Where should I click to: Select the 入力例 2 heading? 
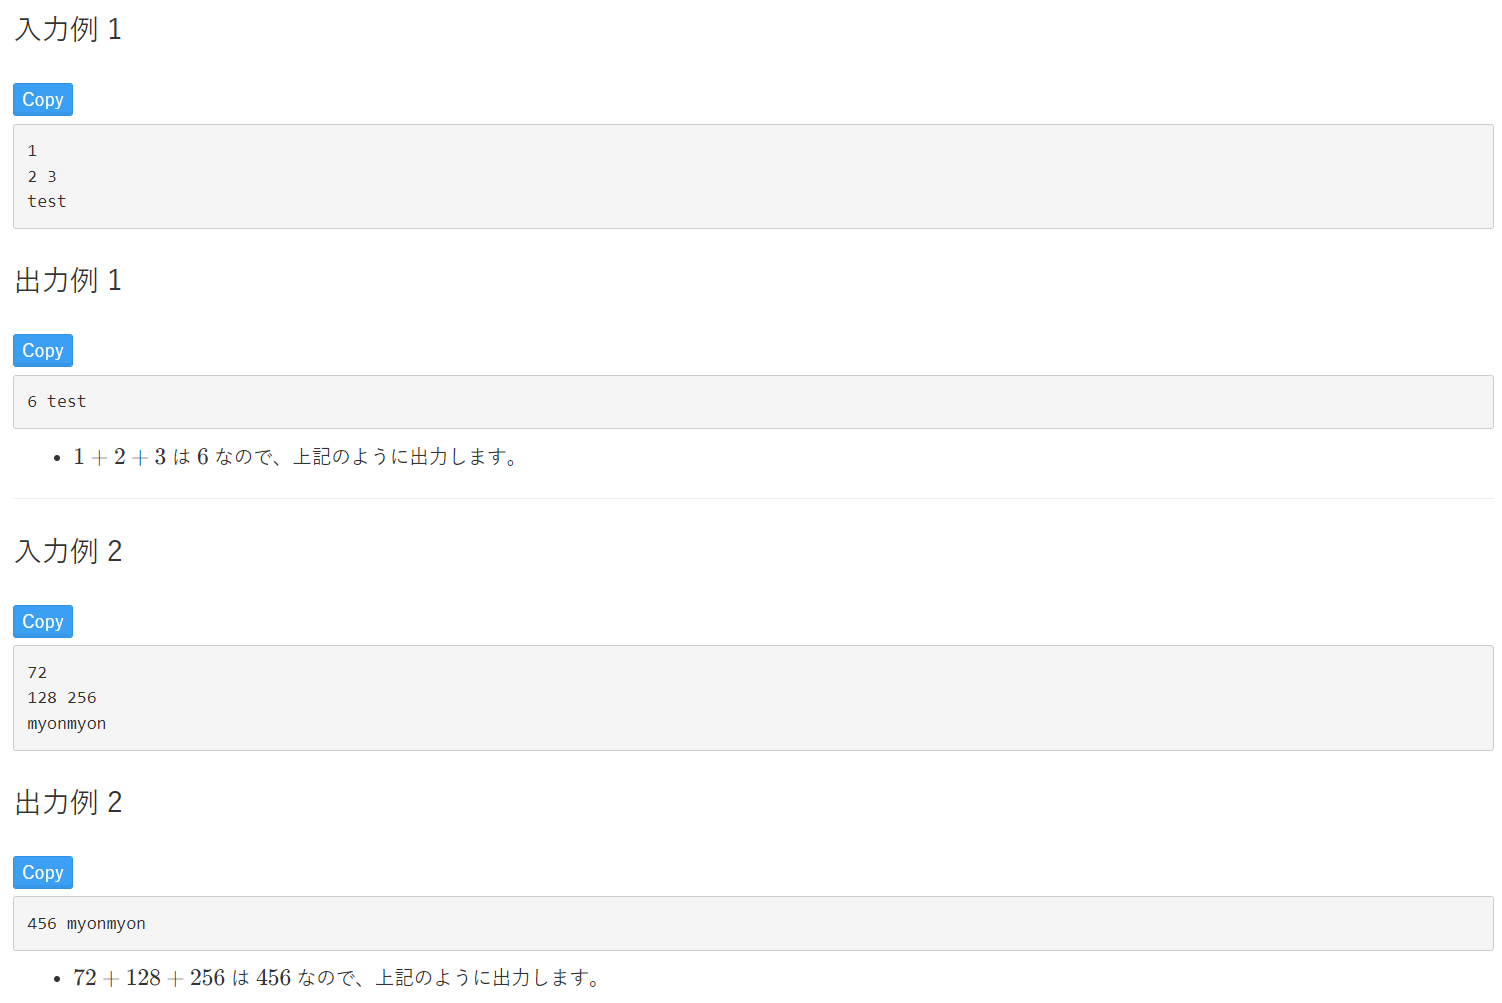tap(68, 551)
